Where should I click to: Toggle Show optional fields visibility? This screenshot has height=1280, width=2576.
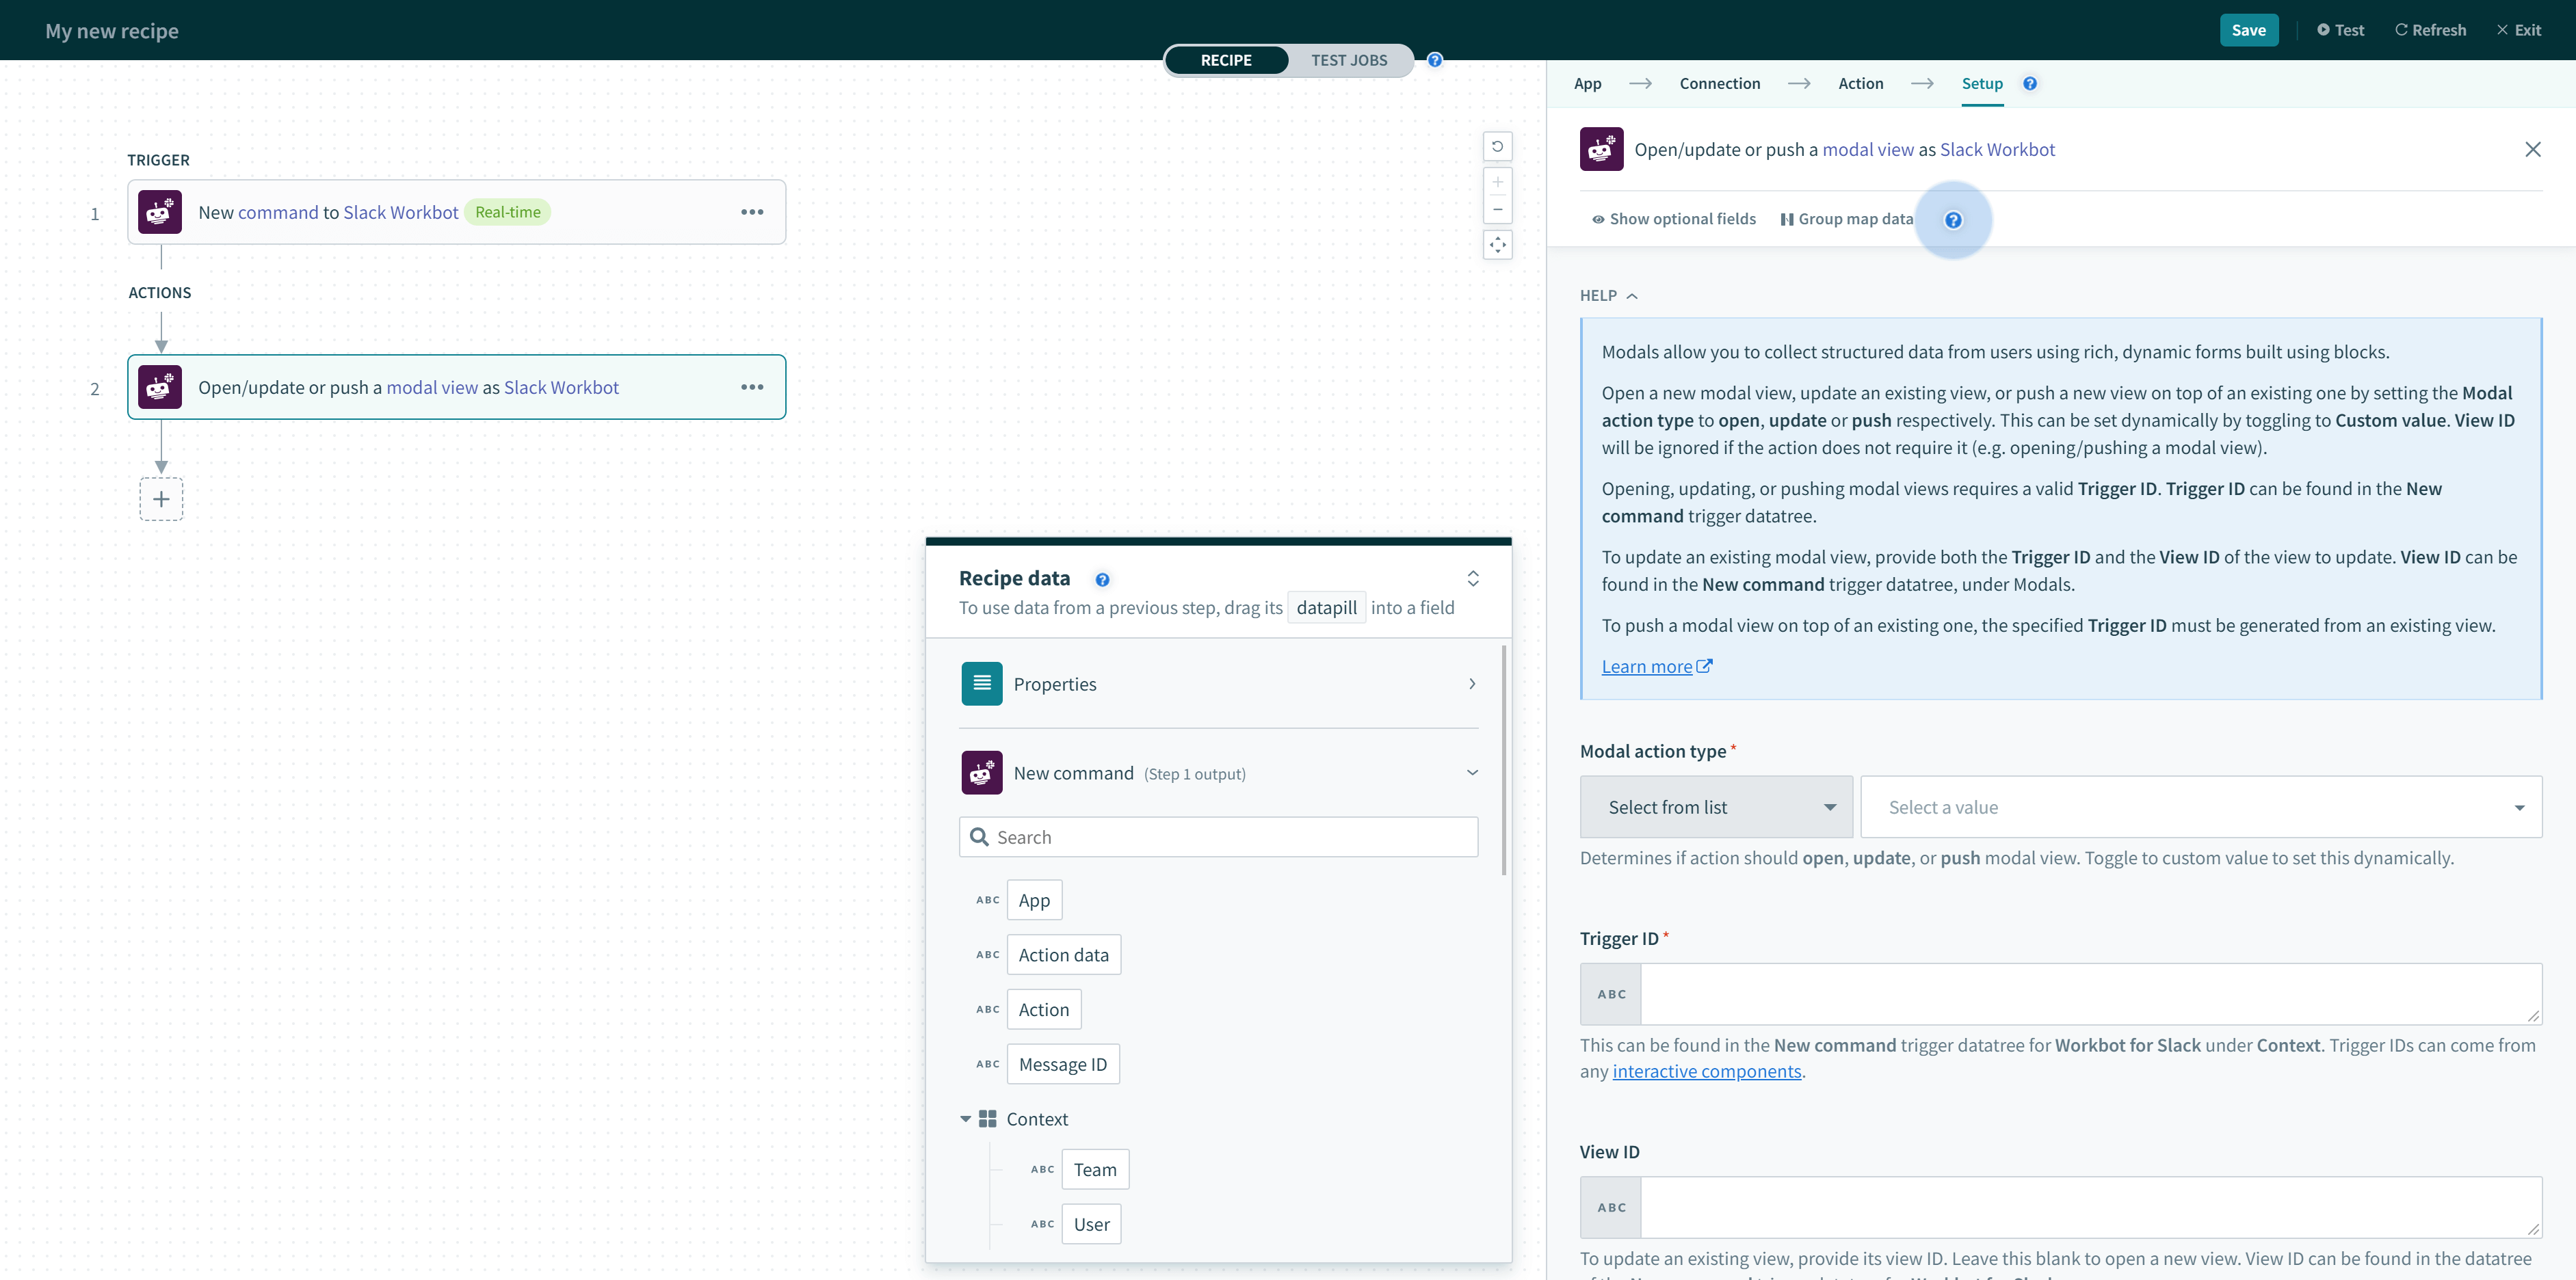pos(1672,217)
